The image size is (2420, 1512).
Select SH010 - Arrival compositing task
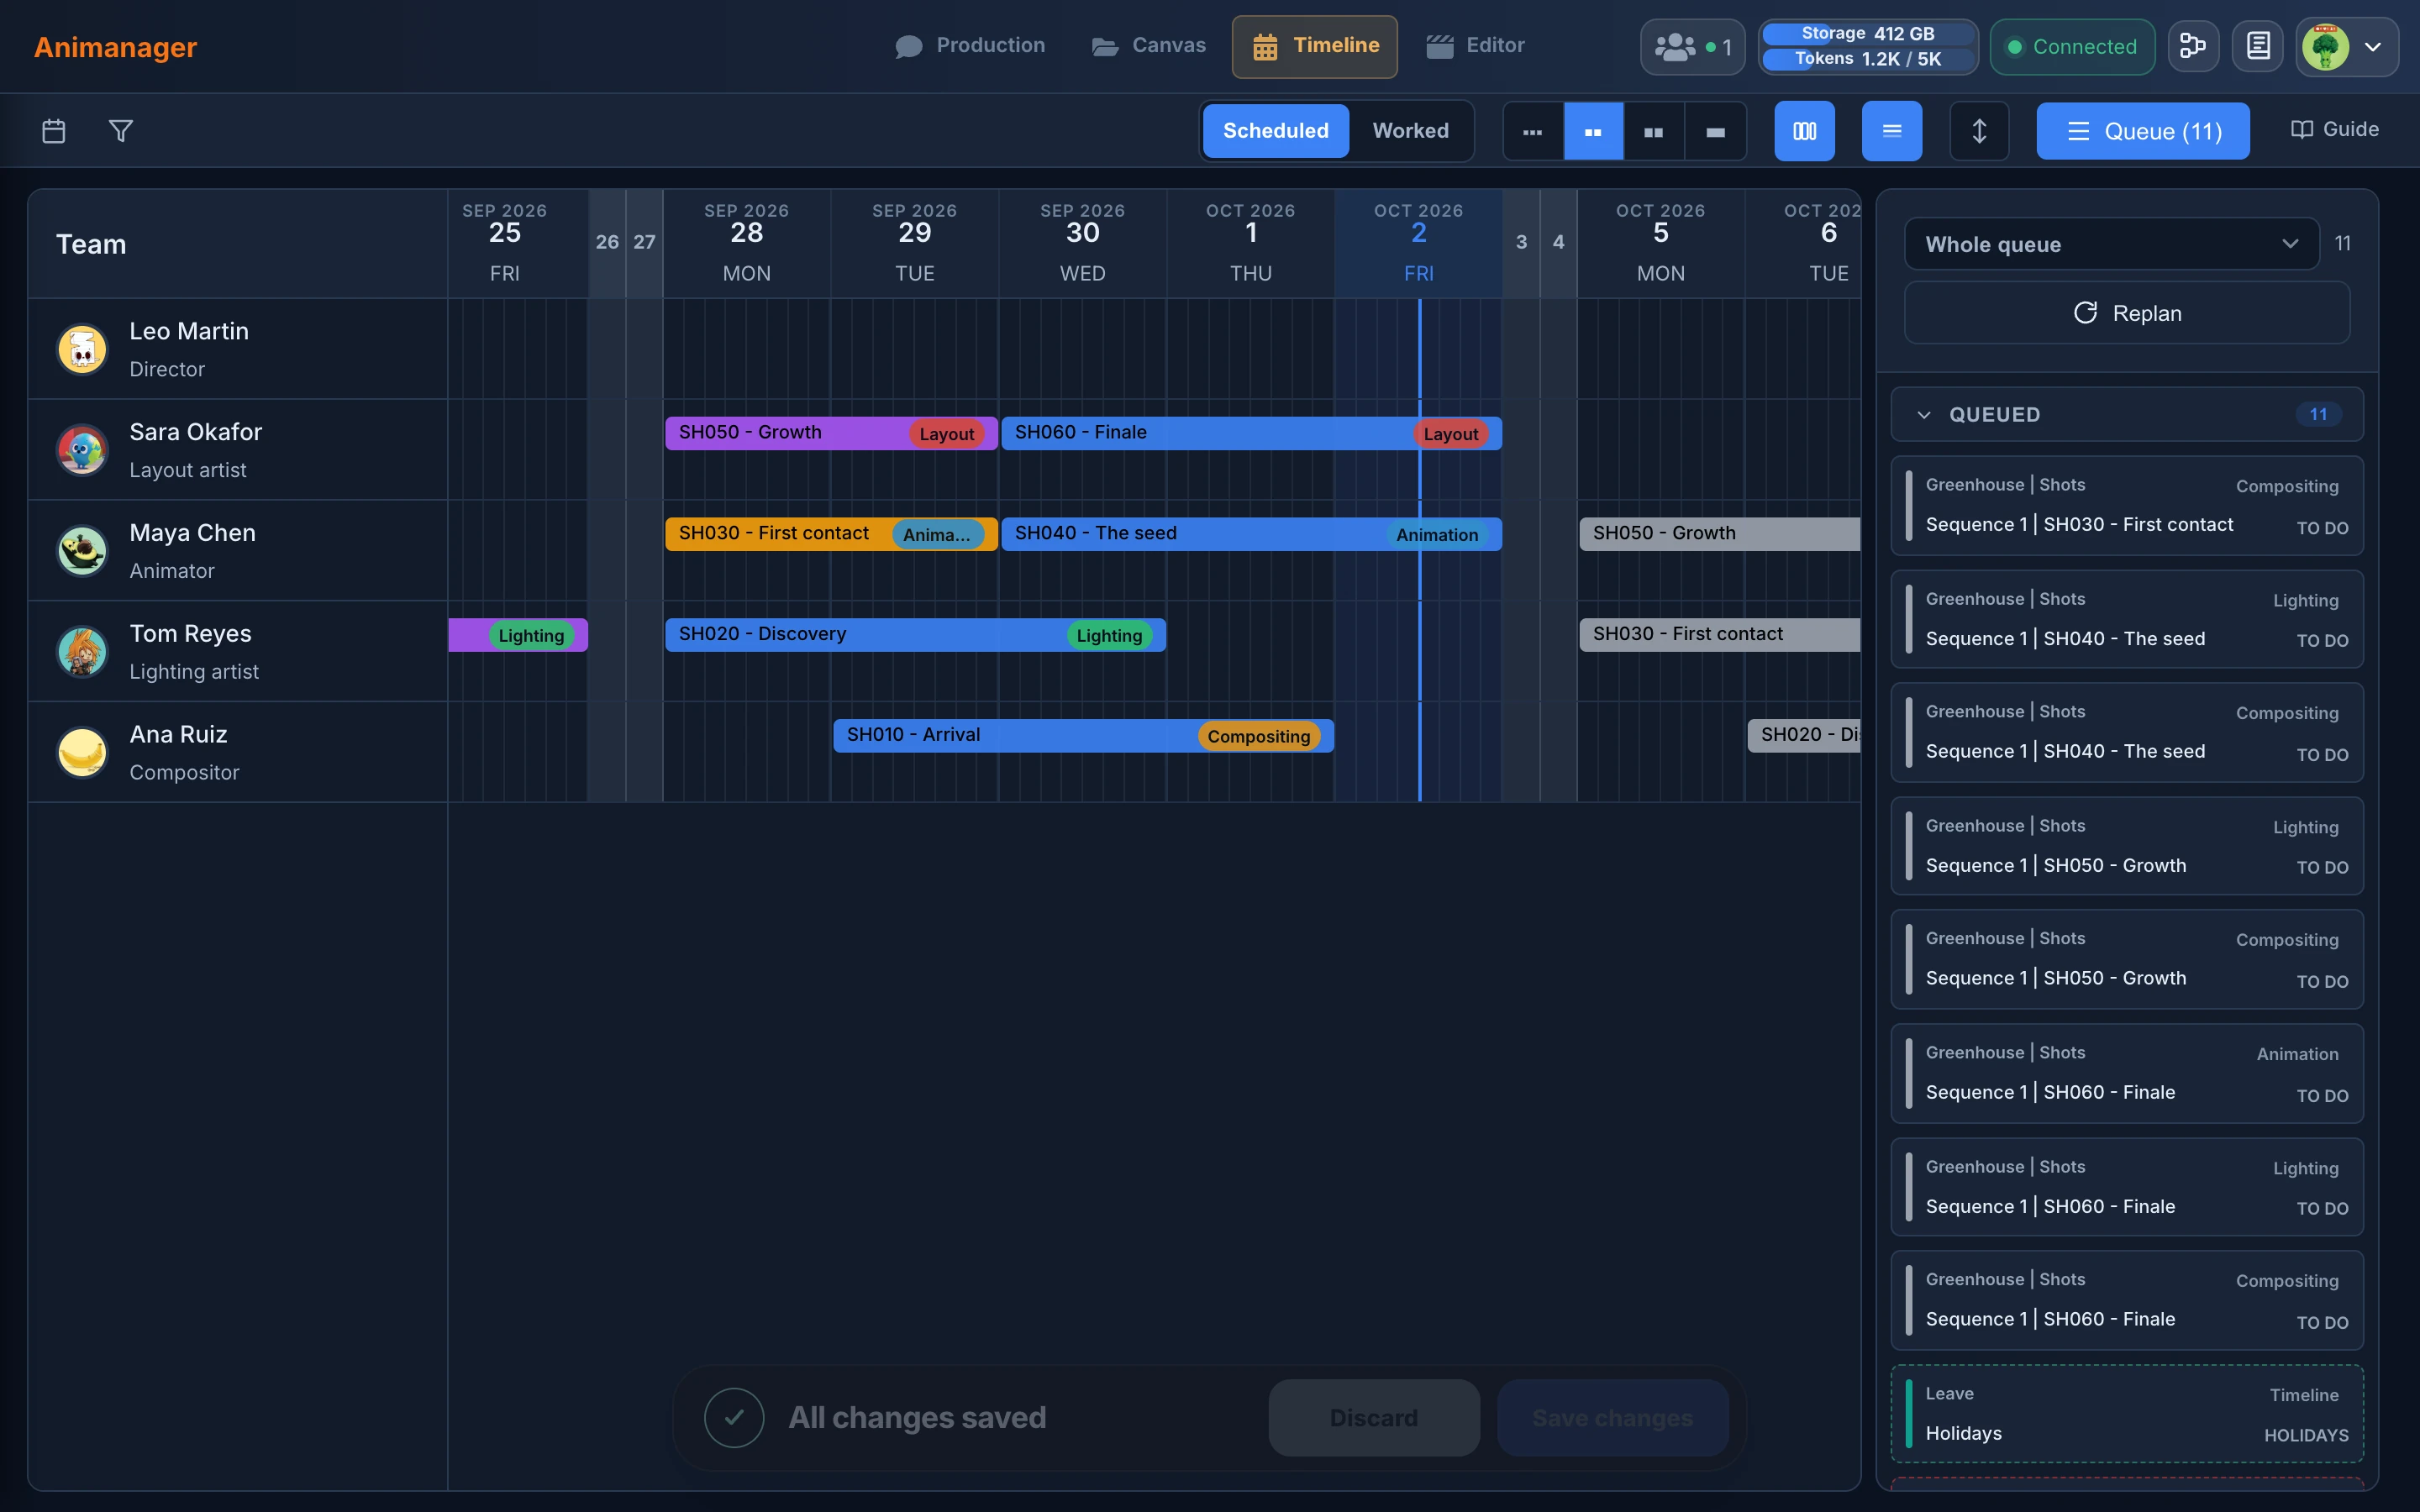point(1083,736)
